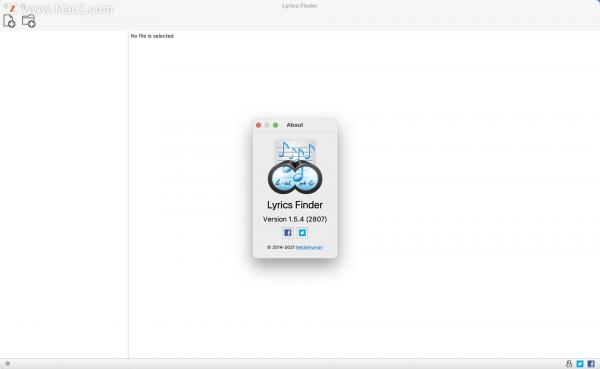Click the add folder toolbar icon
The image size is (600, 369).
pyautogui.click(x=29, y=21)
